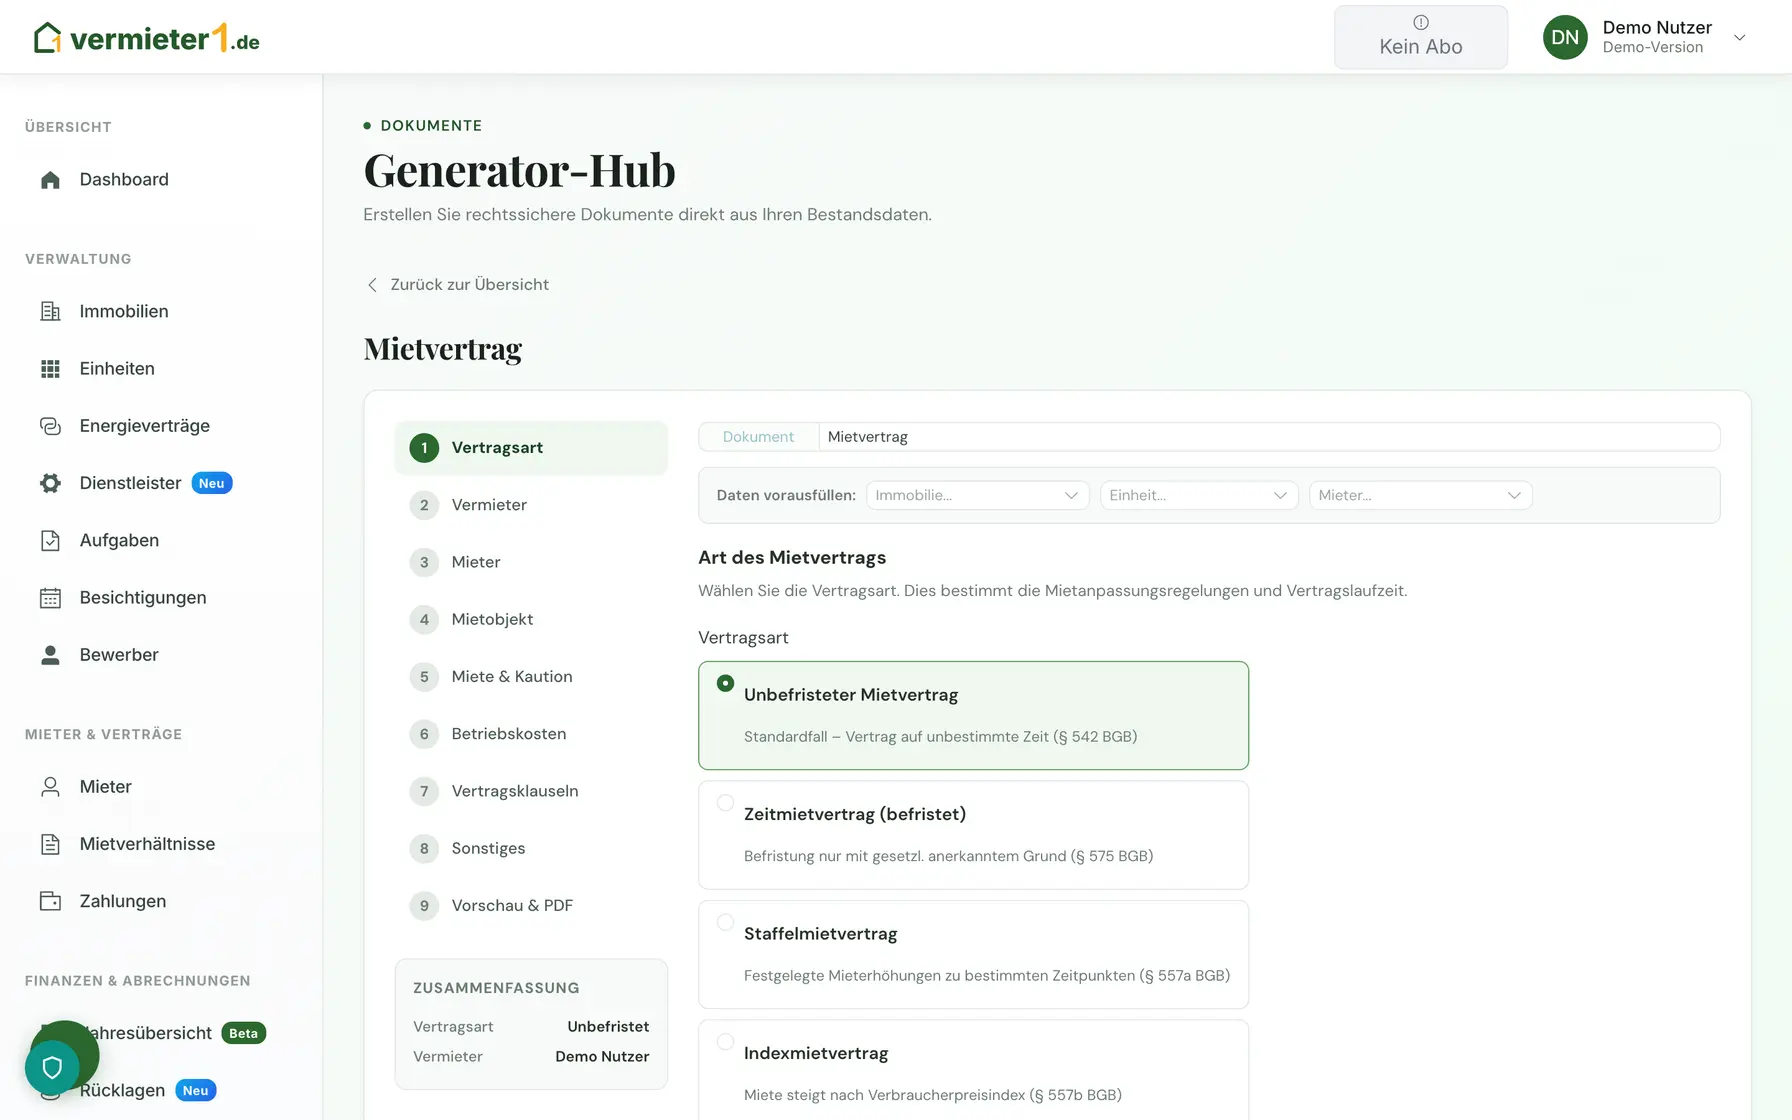Go to Vermieter step
Image resolution: width=1792 pixels, height=1120 pixels.
(x=531, y=505)
